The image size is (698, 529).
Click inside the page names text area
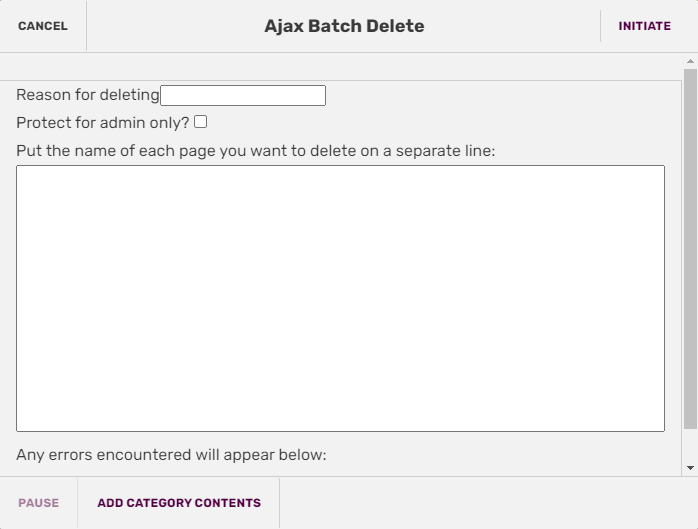pyautogui.click(x=340, y=298)
